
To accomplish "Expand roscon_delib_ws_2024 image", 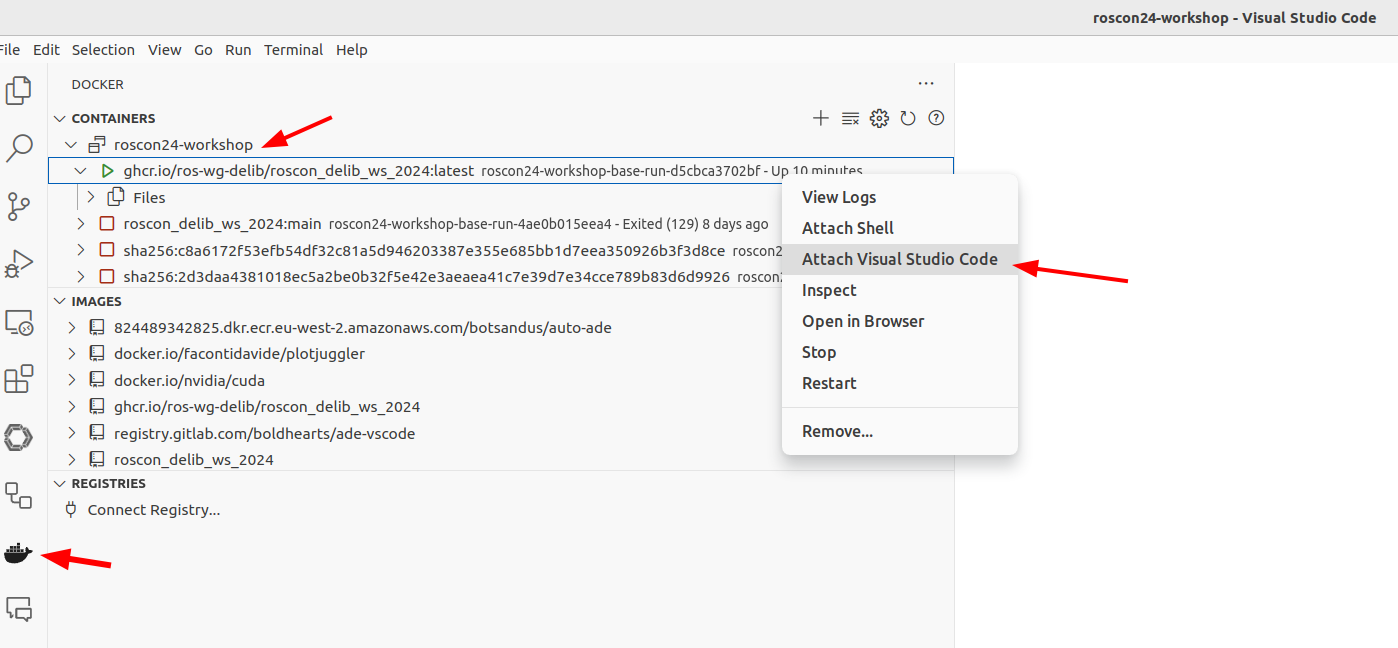I will point(71,459).
